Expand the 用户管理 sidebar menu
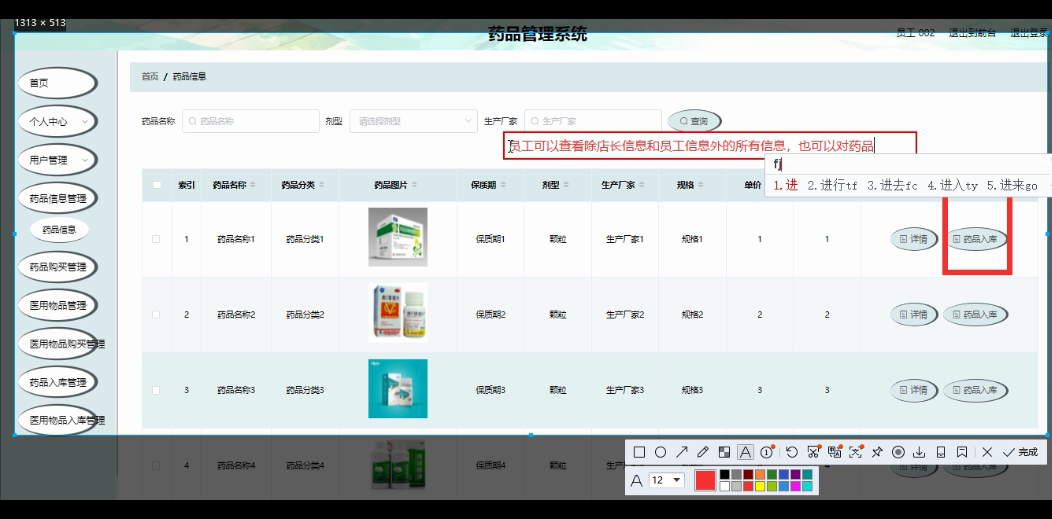1052x519 pixels. (x=58, y=160)
